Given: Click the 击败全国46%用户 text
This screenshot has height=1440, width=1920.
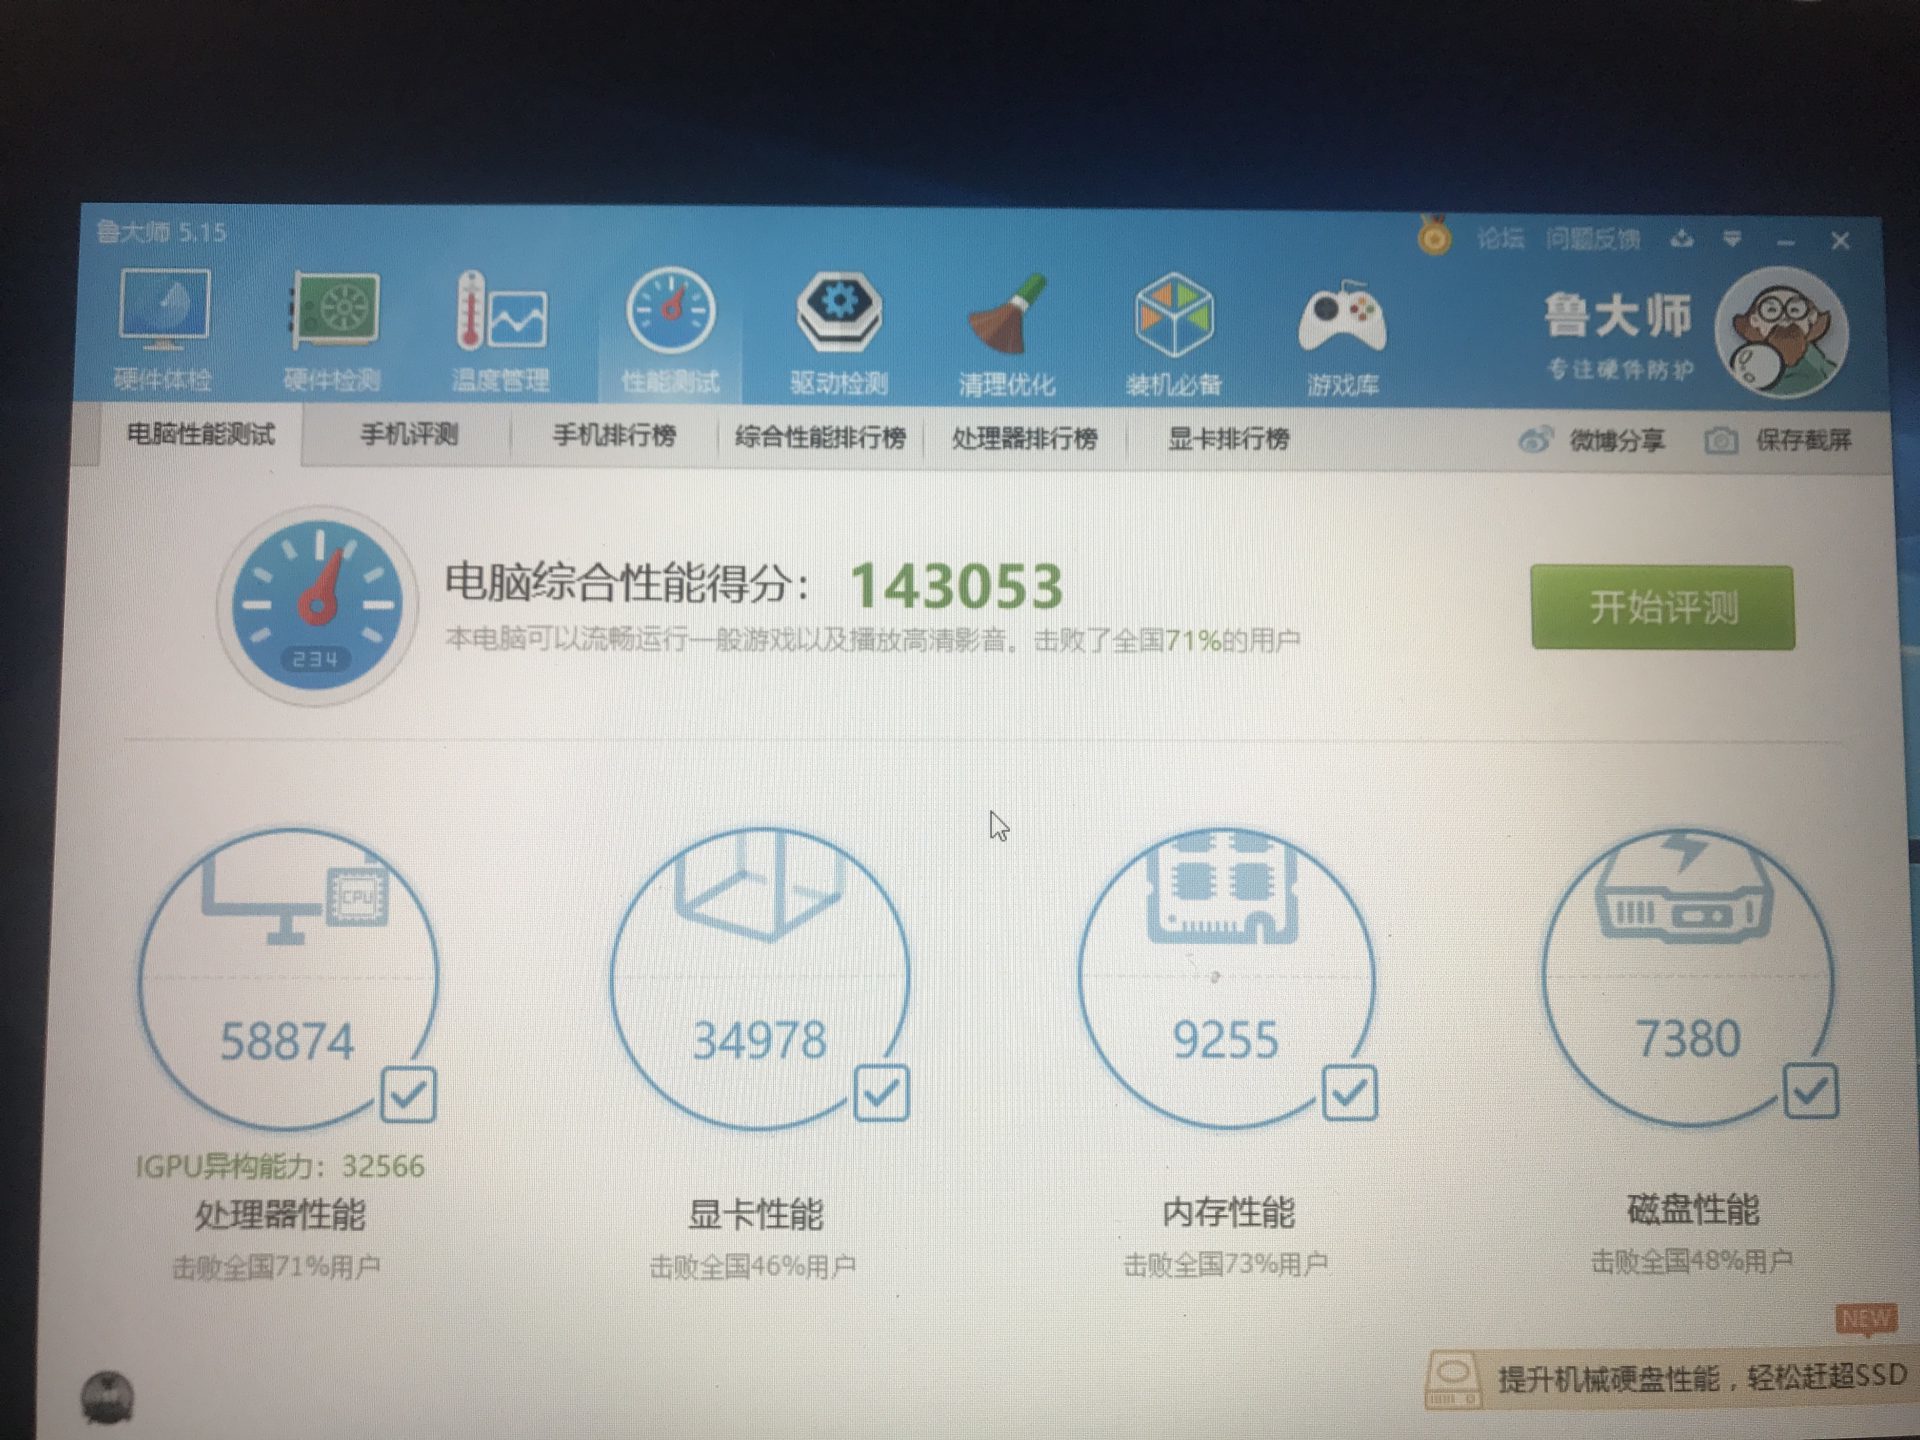Looking at the screenshot, I should click(753, 1267).
